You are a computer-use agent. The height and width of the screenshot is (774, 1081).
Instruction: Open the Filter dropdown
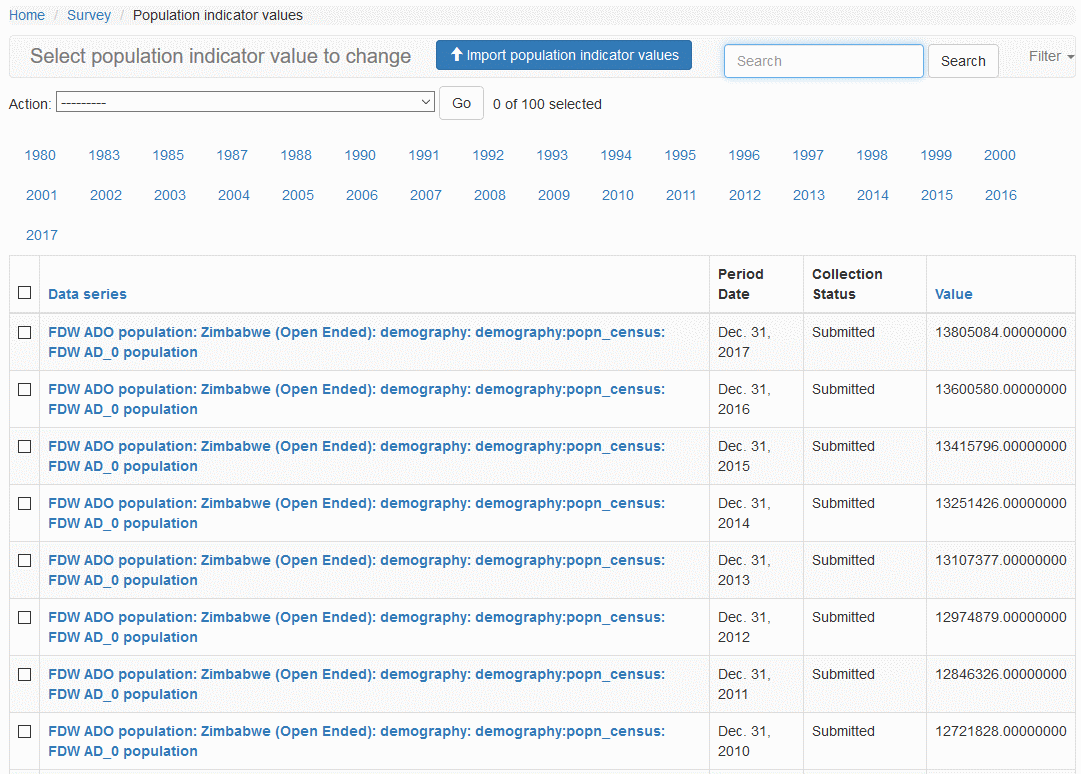(x=1050, y=57)
